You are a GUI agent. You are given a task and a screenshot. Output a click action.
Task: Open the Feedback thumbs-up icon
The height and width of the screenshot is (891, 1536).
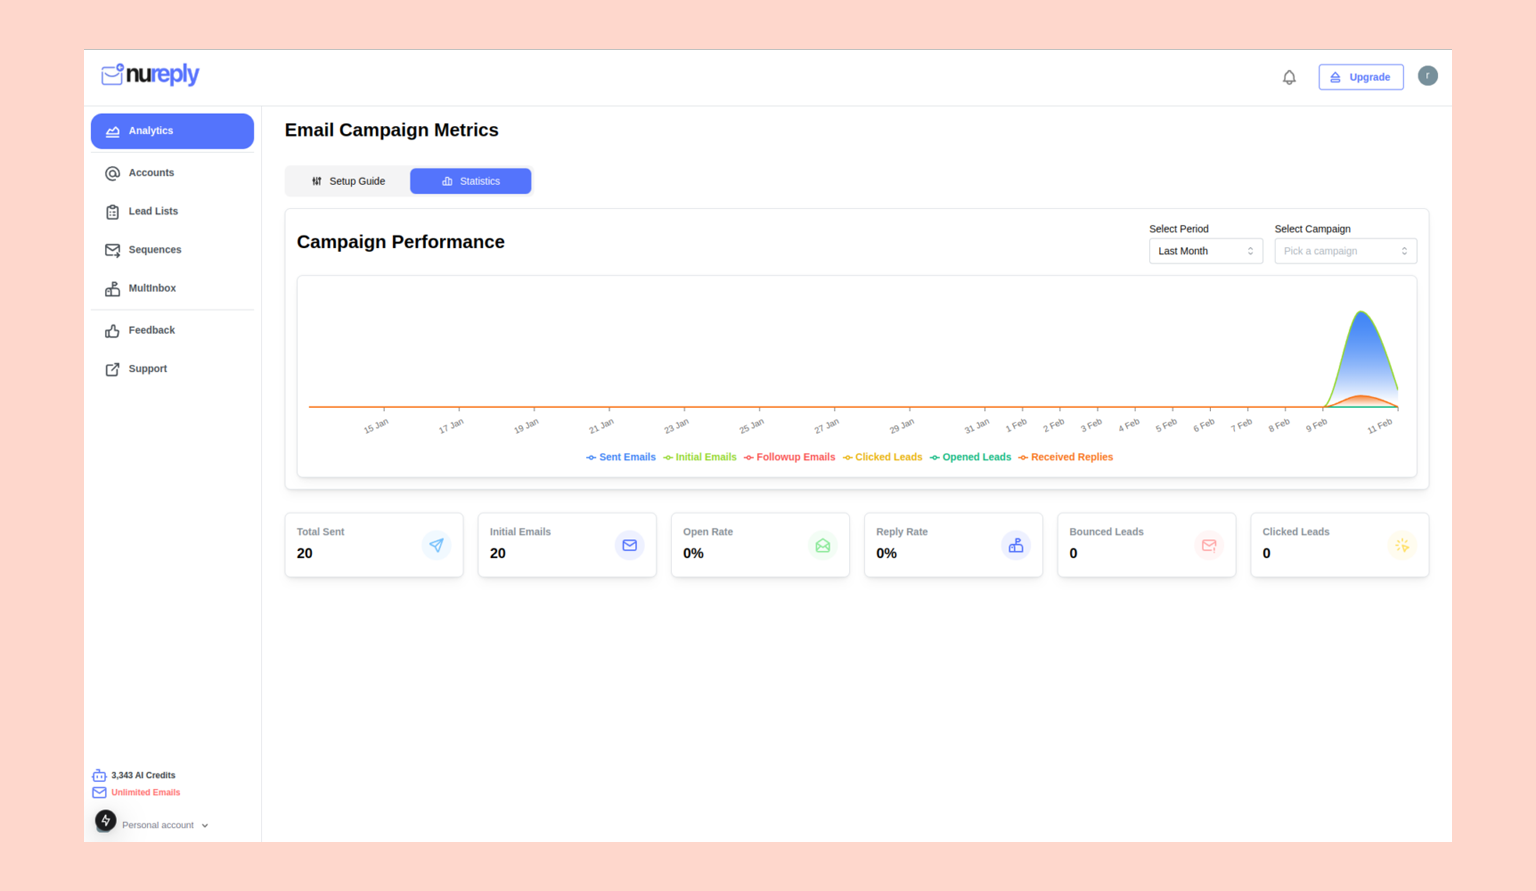click(x=112, y=330)
